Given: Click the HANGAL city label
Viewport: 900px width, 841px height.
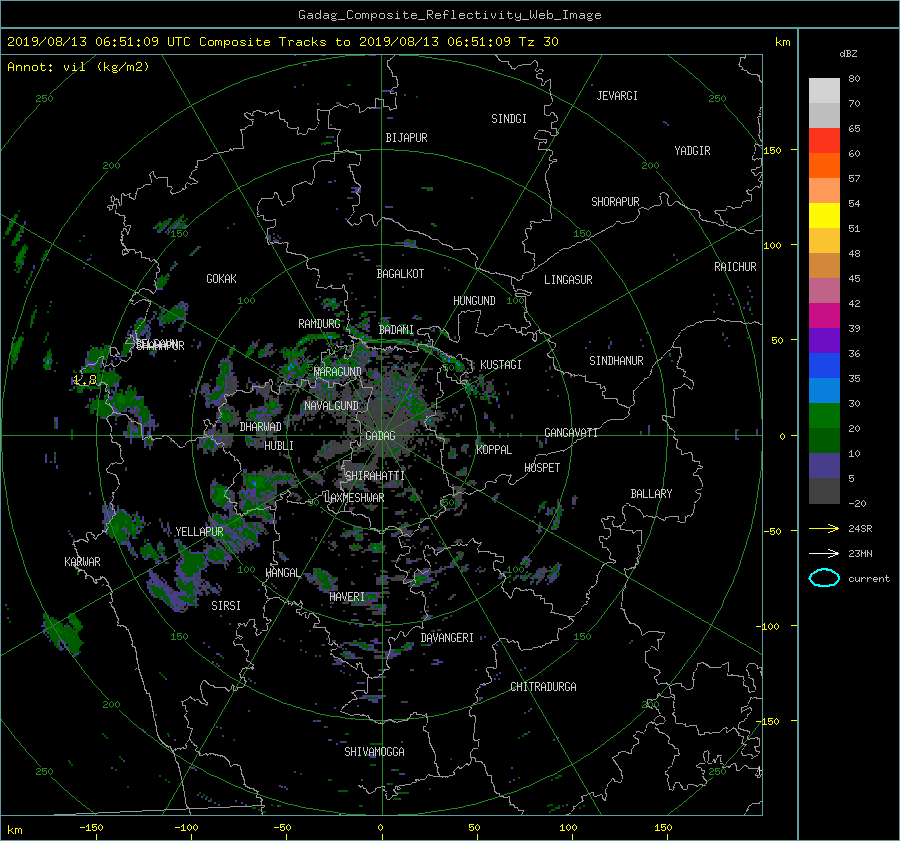Looking at the screenshot, I should coord(282,573).
